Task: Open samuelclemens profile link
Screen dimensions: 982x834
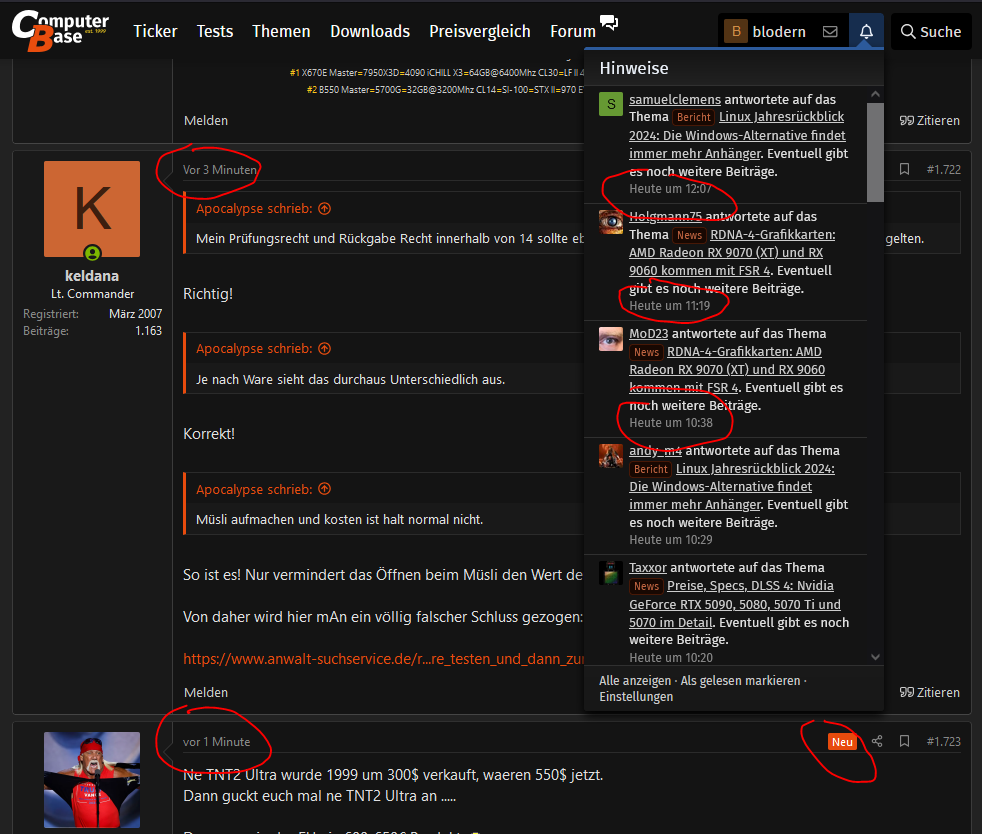Action: [674, 100]
